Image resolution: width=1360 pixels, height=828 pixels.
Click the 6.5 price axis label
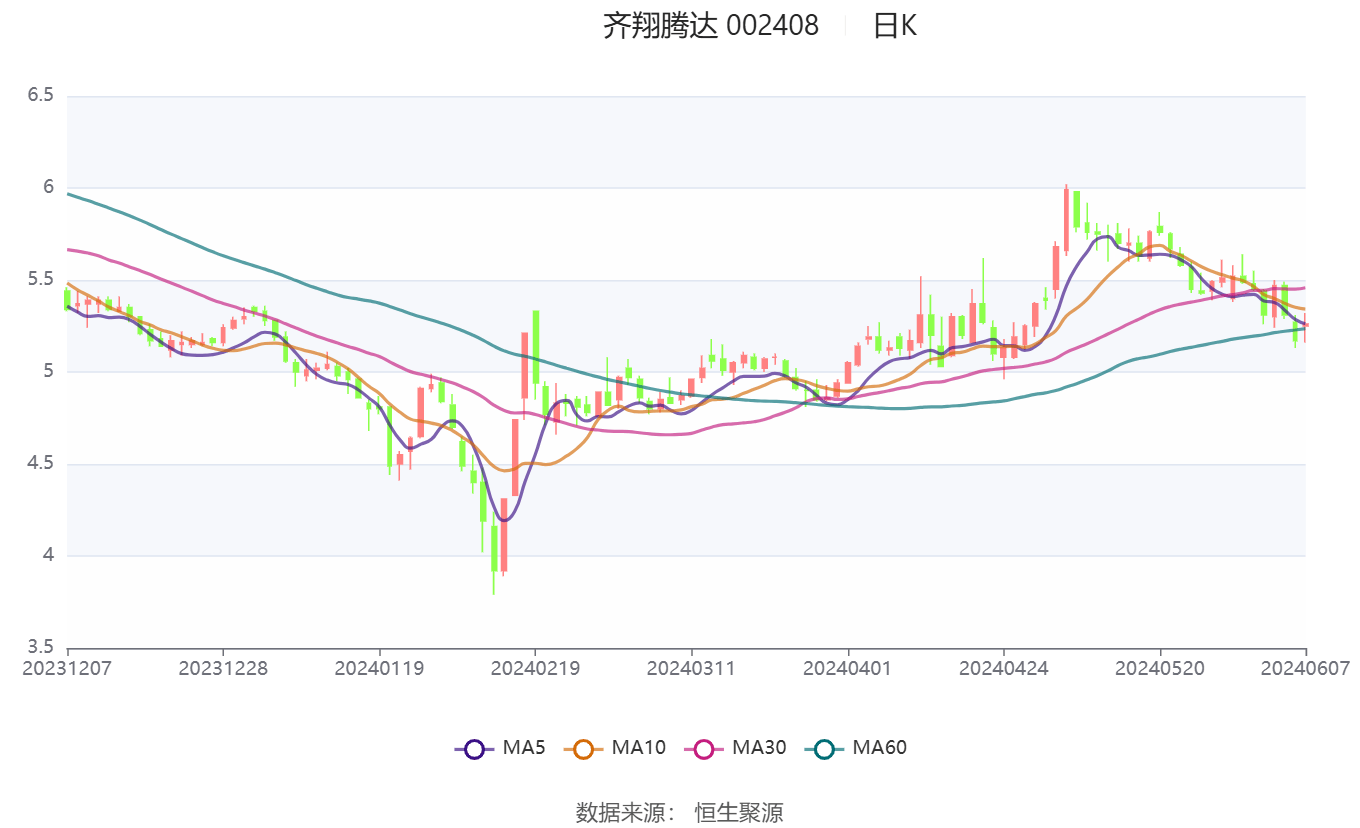pos(40,96)
